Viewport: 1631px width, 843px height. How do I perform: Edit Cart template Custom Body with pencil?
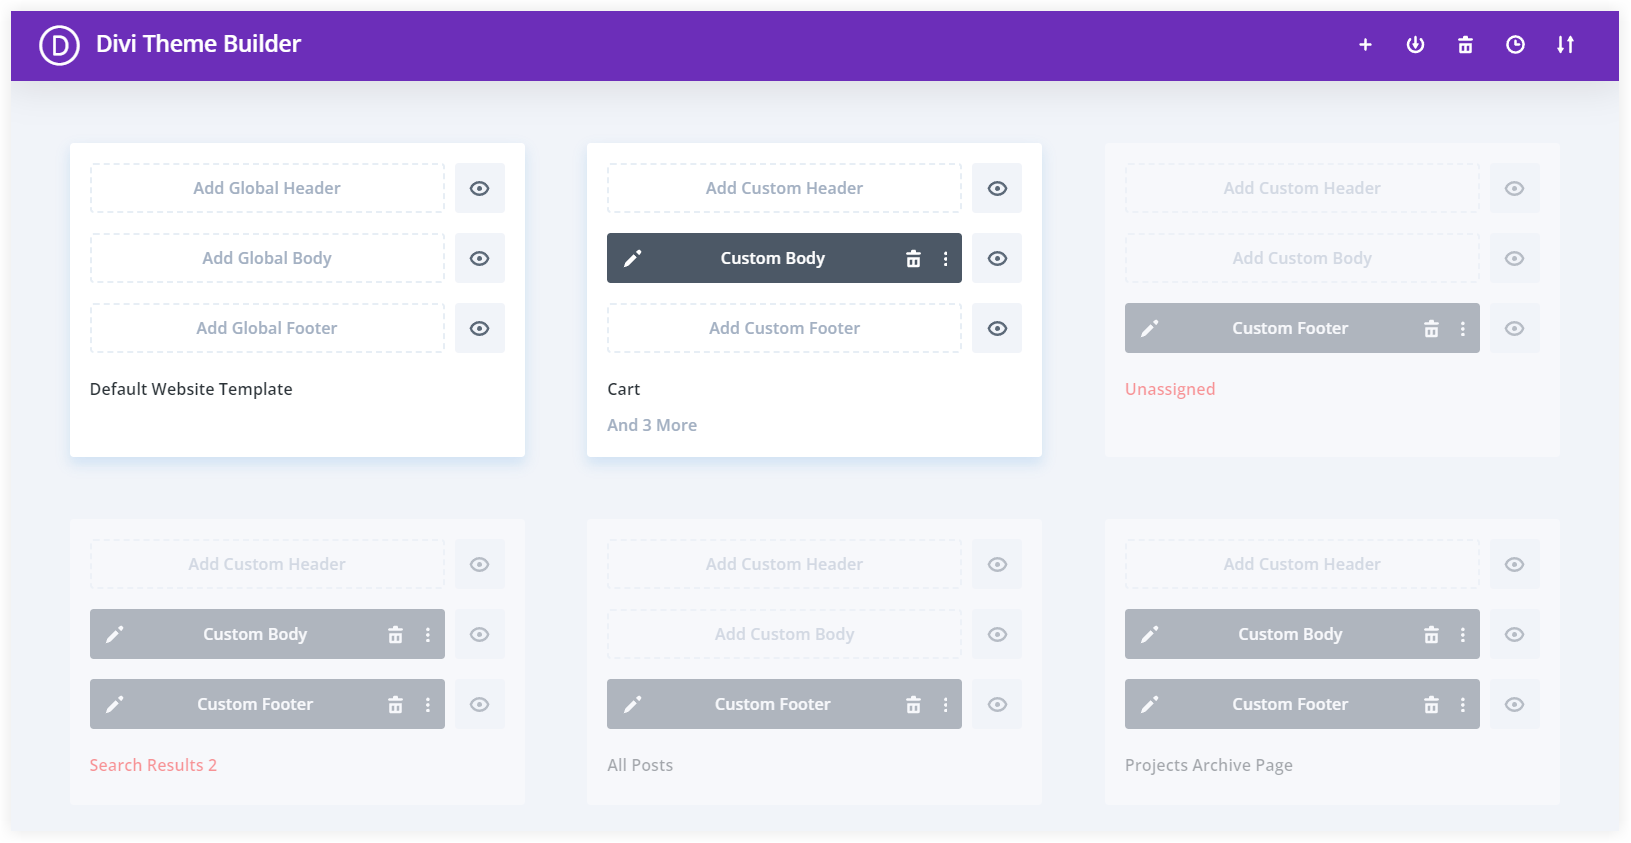[x=632, y=259]
